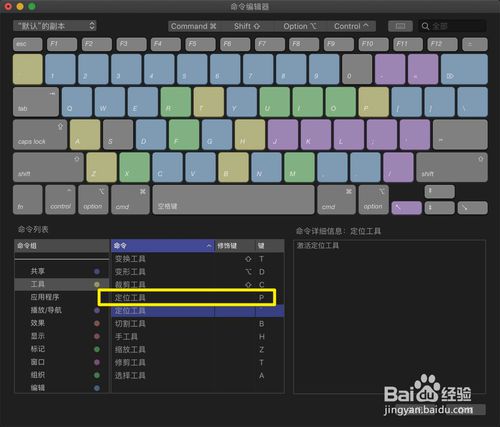Viewport: 500px width, 427px height.
Task: Click the esc key on virtual keyboard
Action: tap(28, 44)
